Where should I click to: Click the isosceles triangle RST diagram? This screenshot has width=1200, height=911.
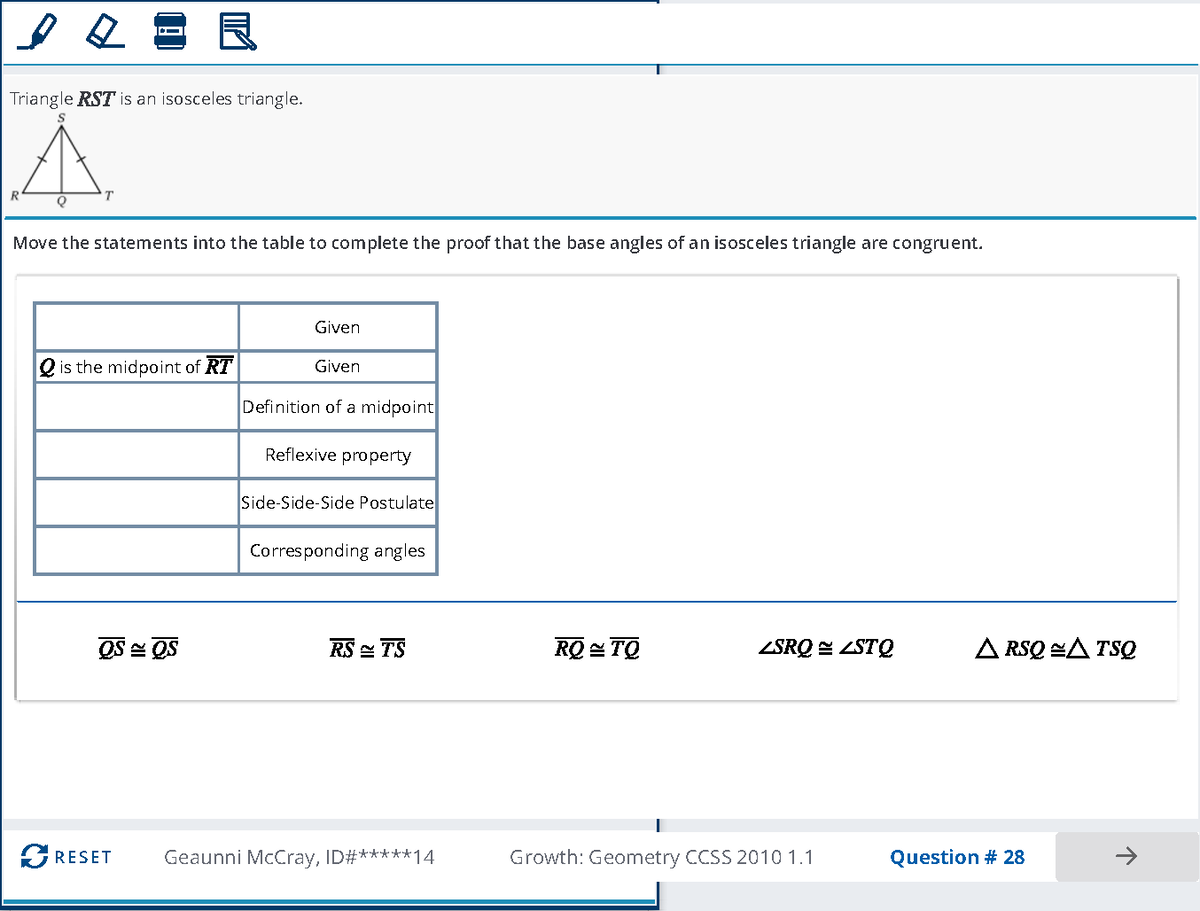(62, 160)
